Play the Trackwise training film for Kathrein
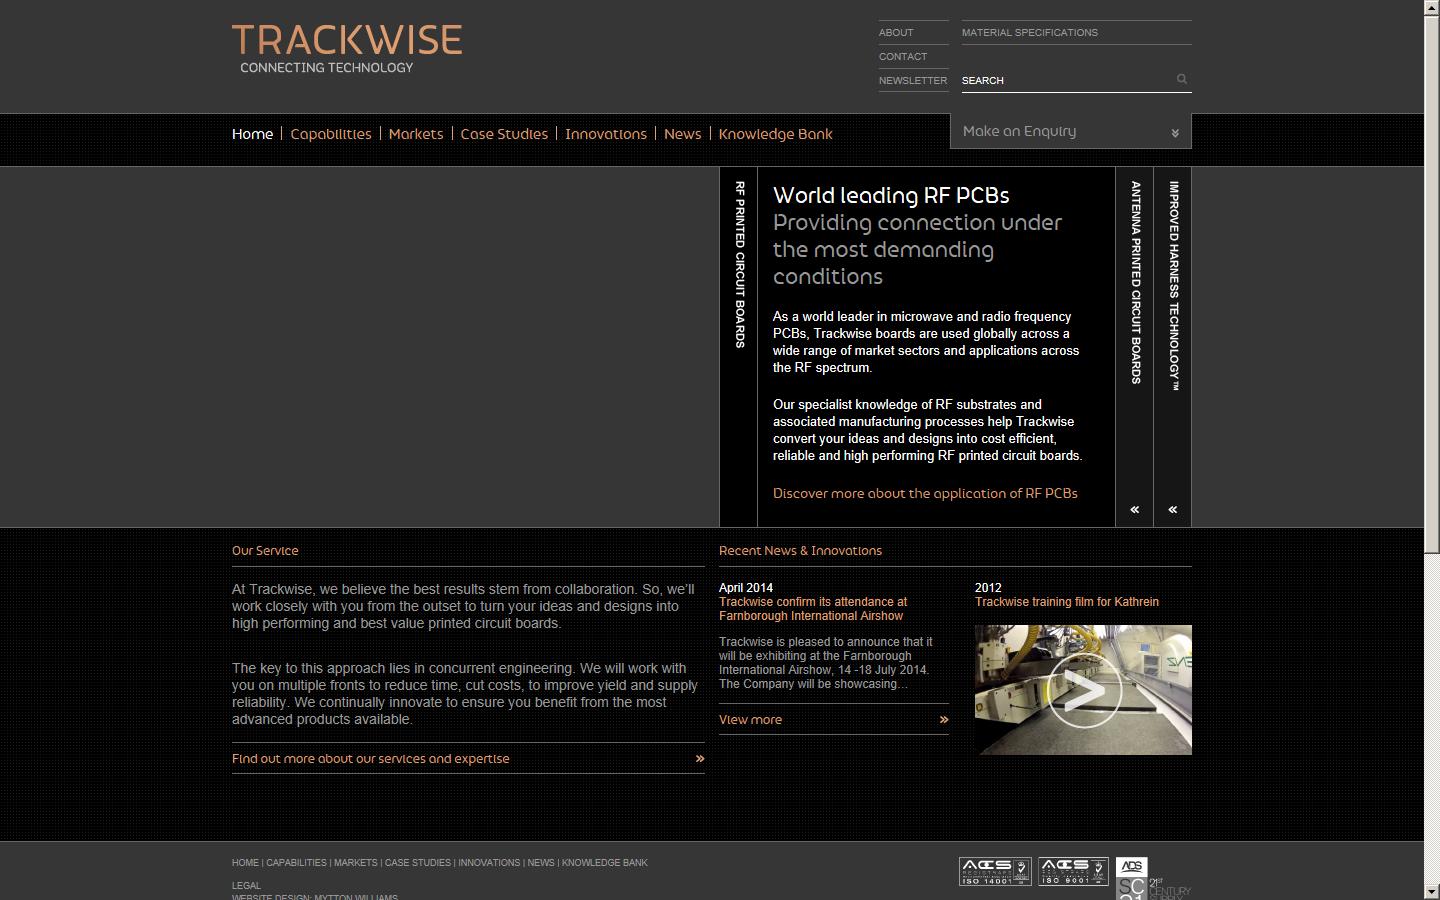The image size is (1440, 900). click(x=1083, y=689)
